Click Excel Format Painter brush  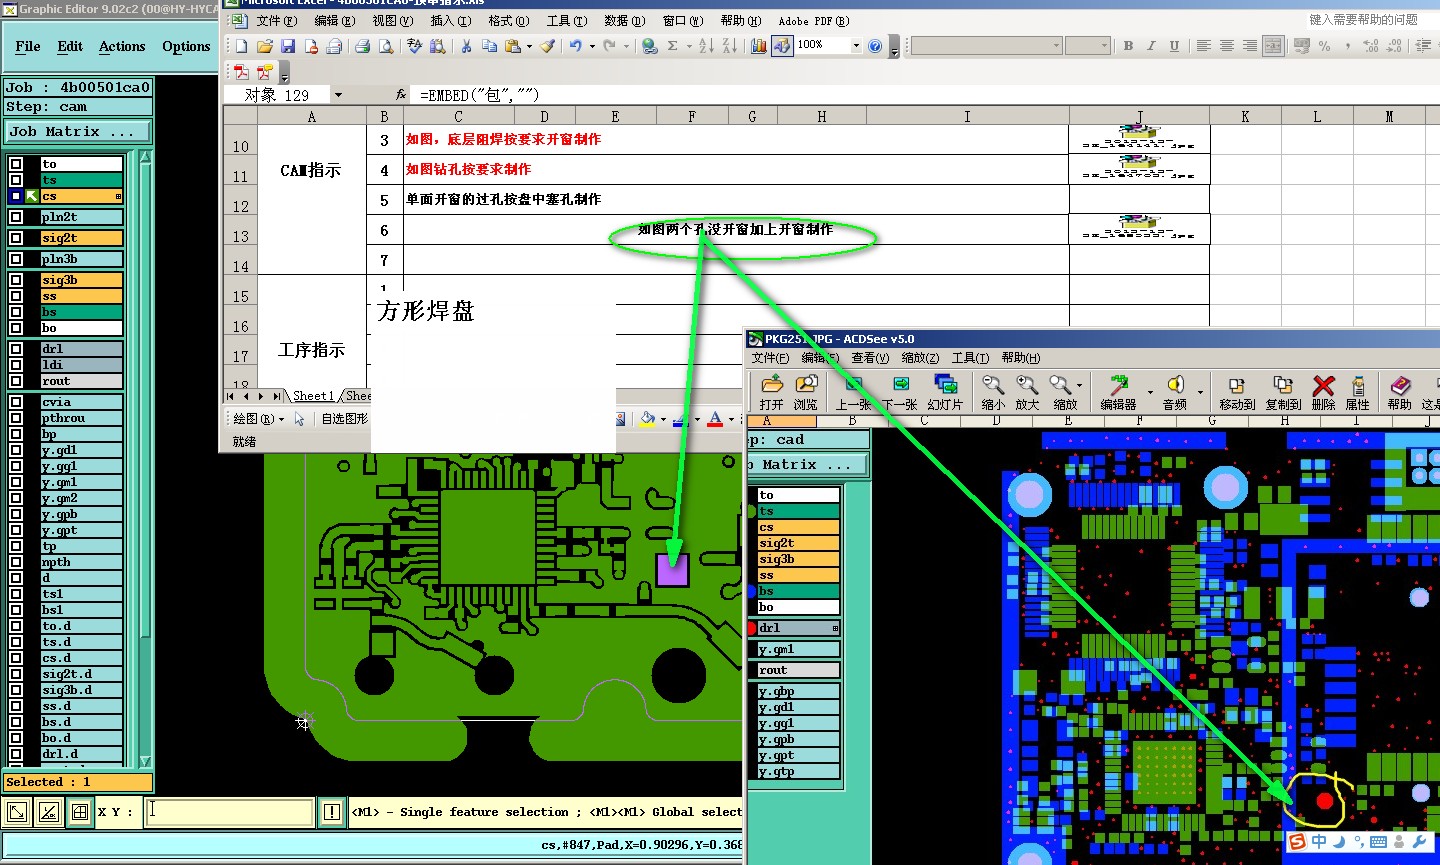[547, 46]
